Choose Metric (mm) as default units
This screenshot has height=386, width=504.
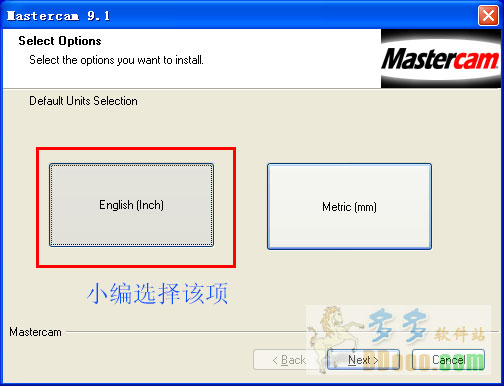click(349, 206)
